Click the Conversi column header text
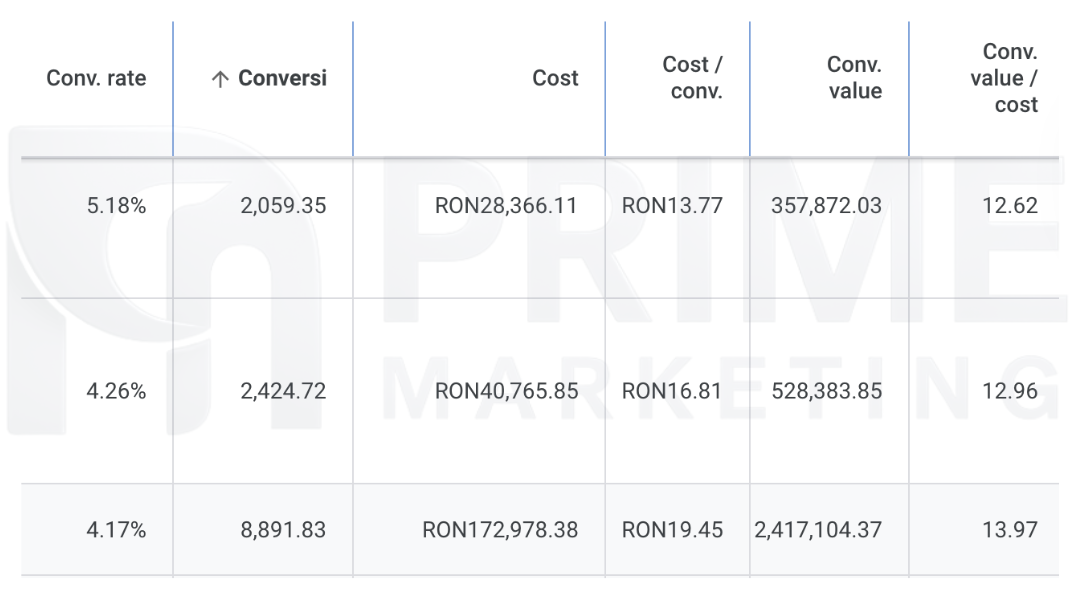The width and height of the screenshot is (1080, 600). [281, 78]
